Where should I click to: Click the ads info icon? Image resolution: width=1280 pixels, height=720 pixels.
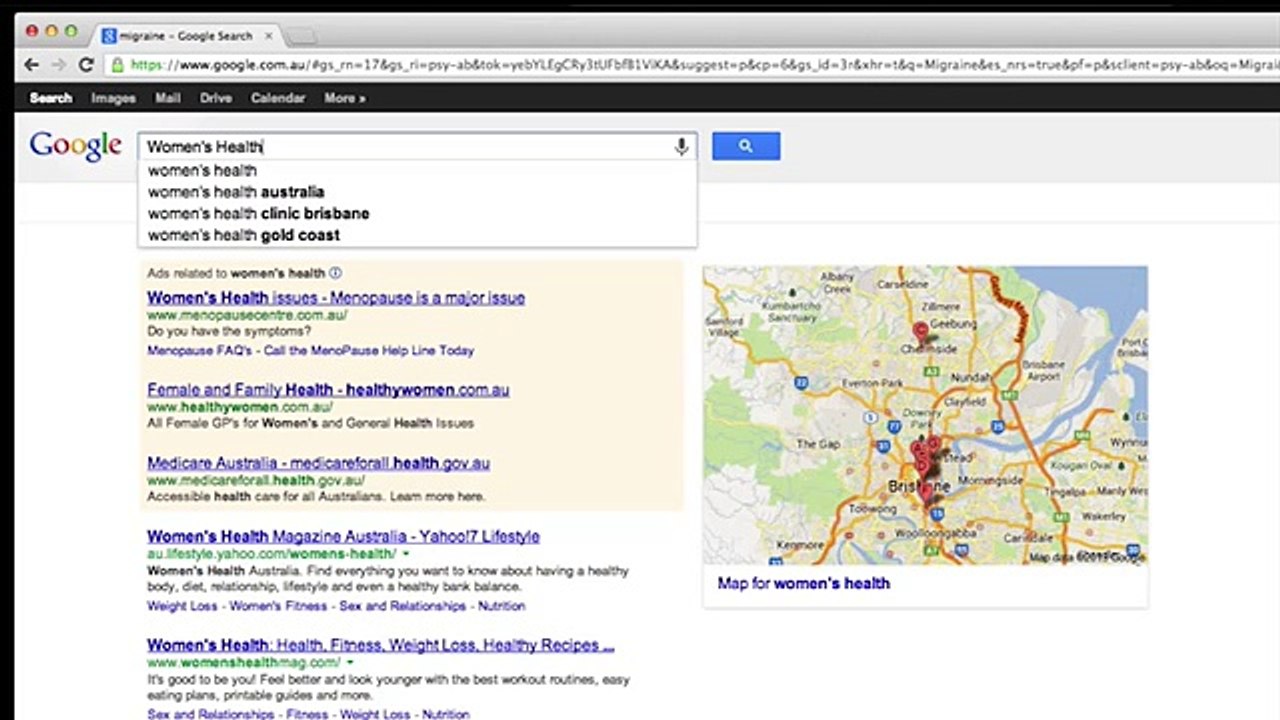[335, 273]
